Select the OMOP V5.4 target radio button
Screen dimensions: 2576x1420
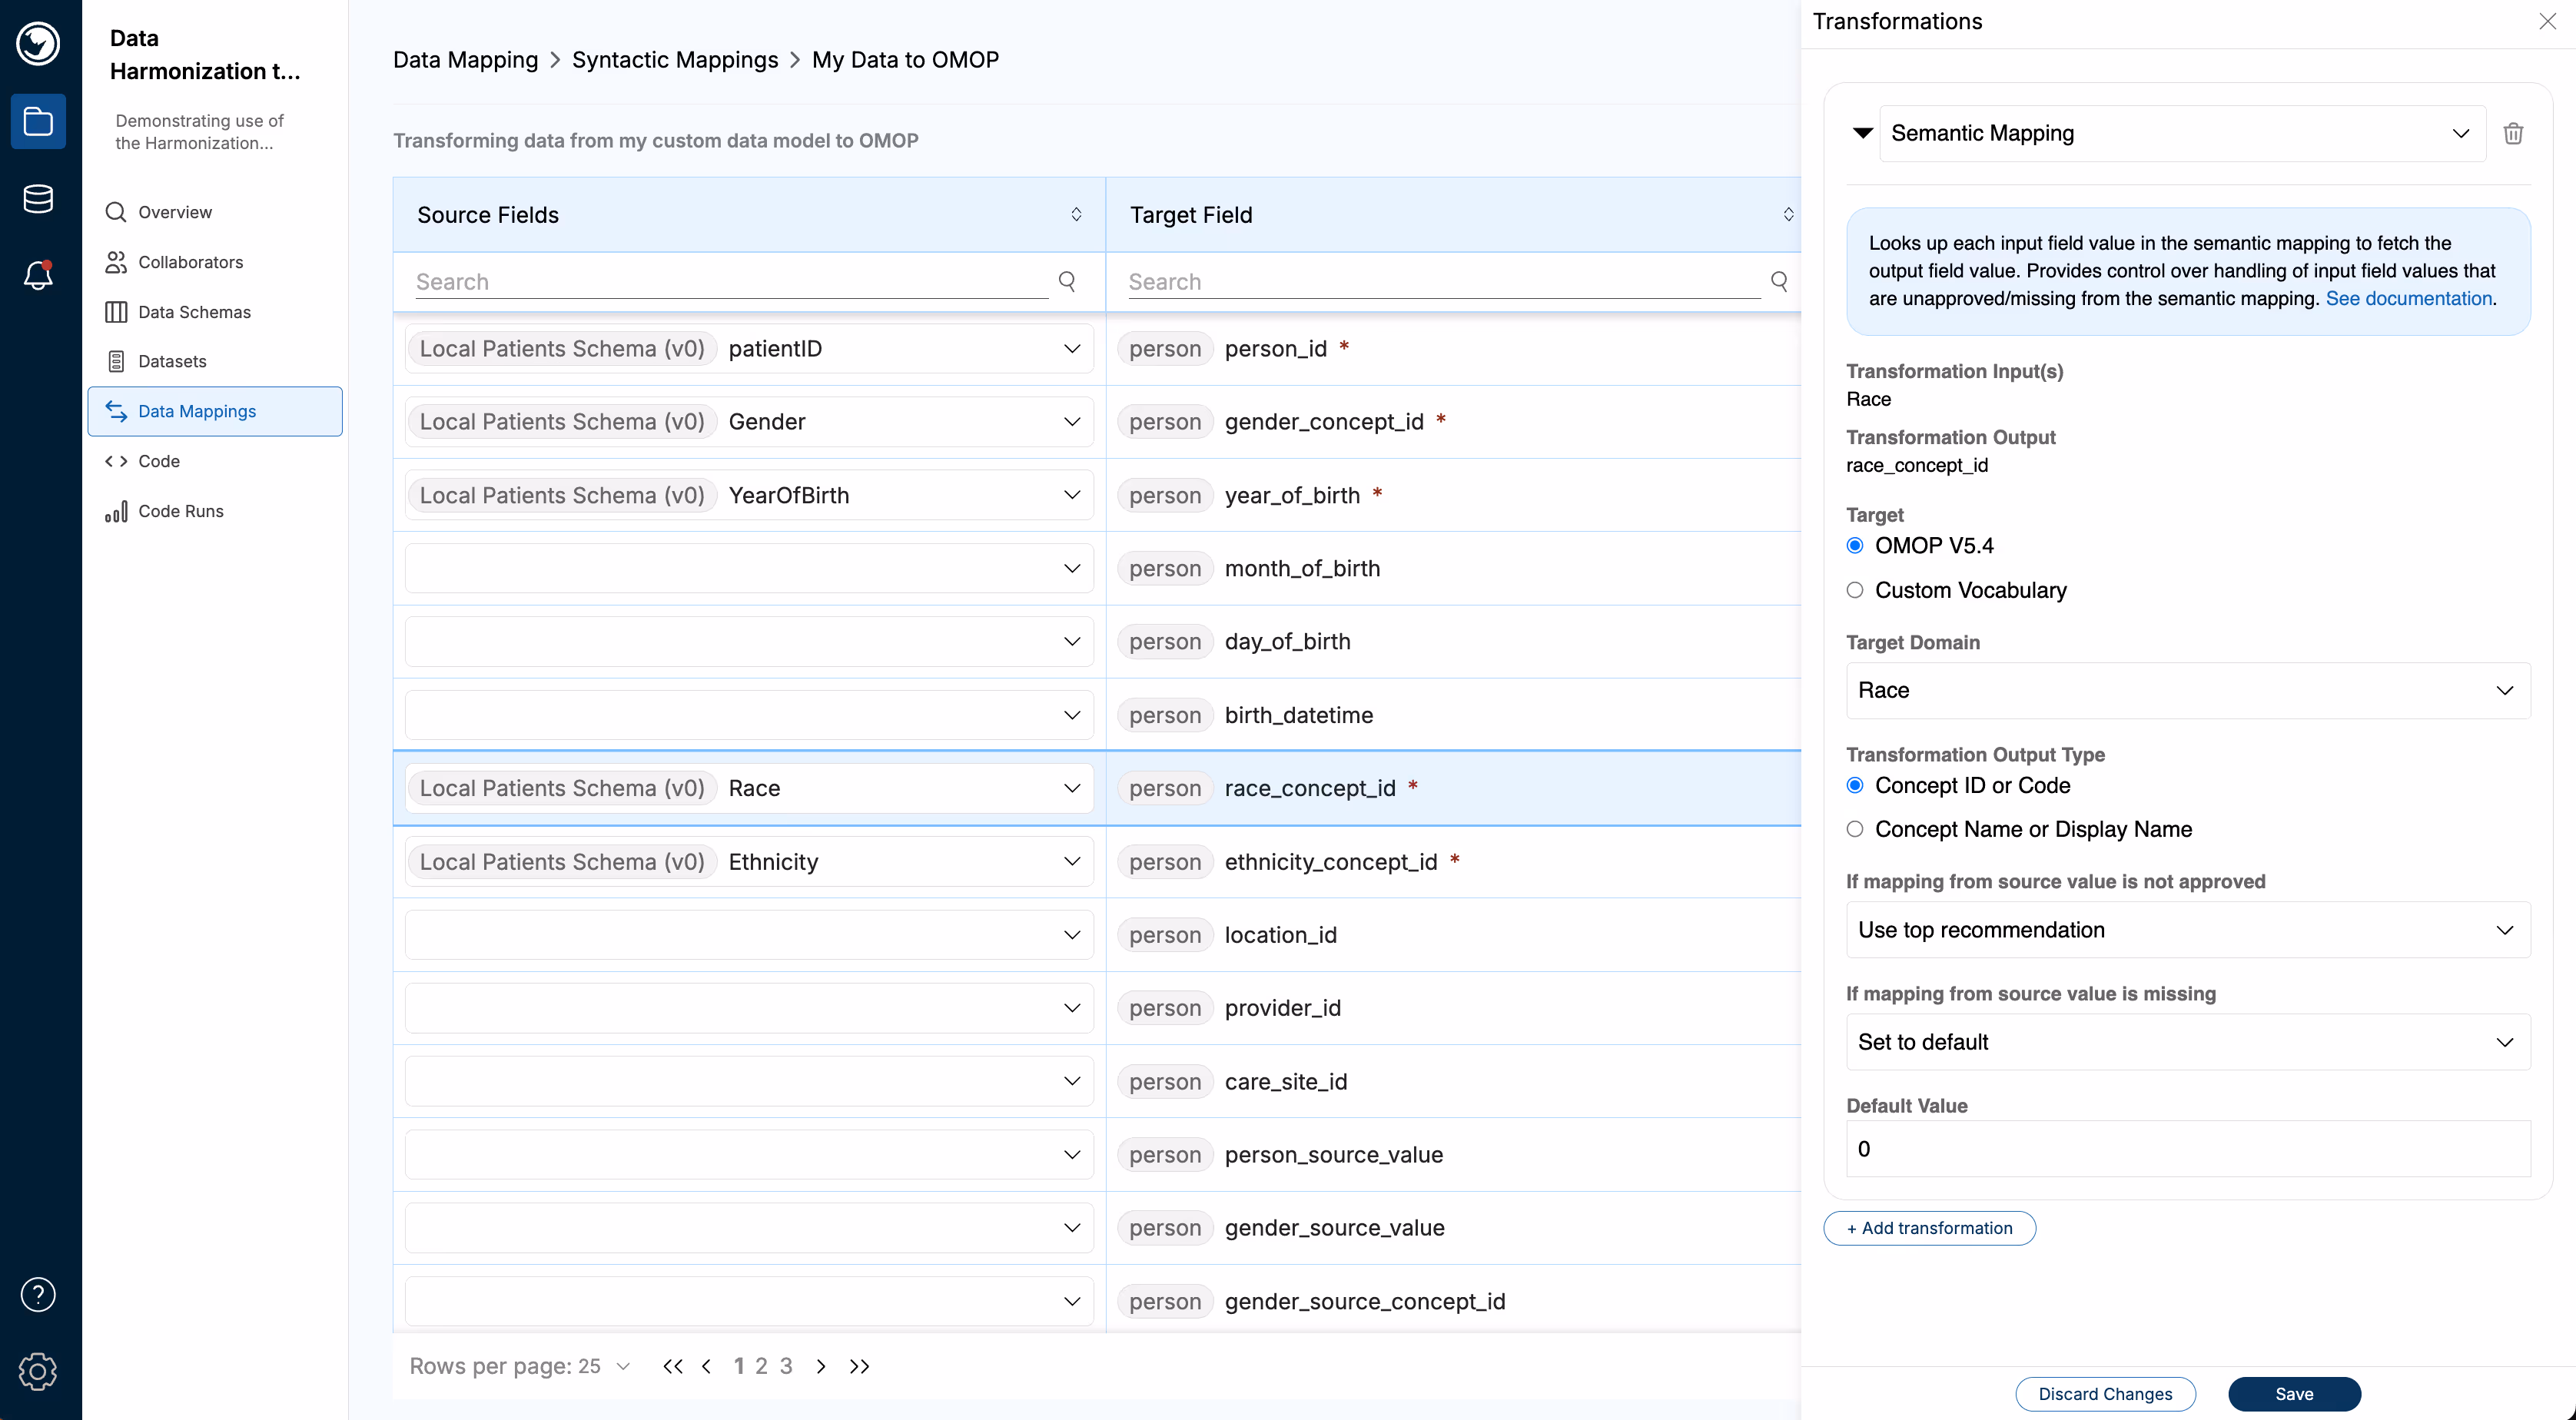coord(1855,546)
